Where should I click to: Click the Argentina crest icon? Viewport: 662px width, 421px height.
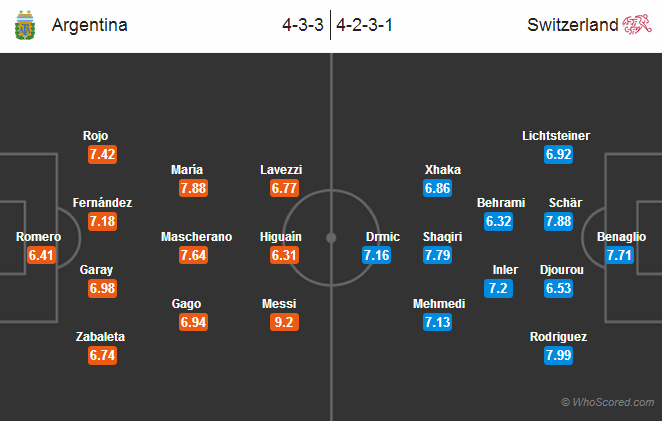[24, 26]
